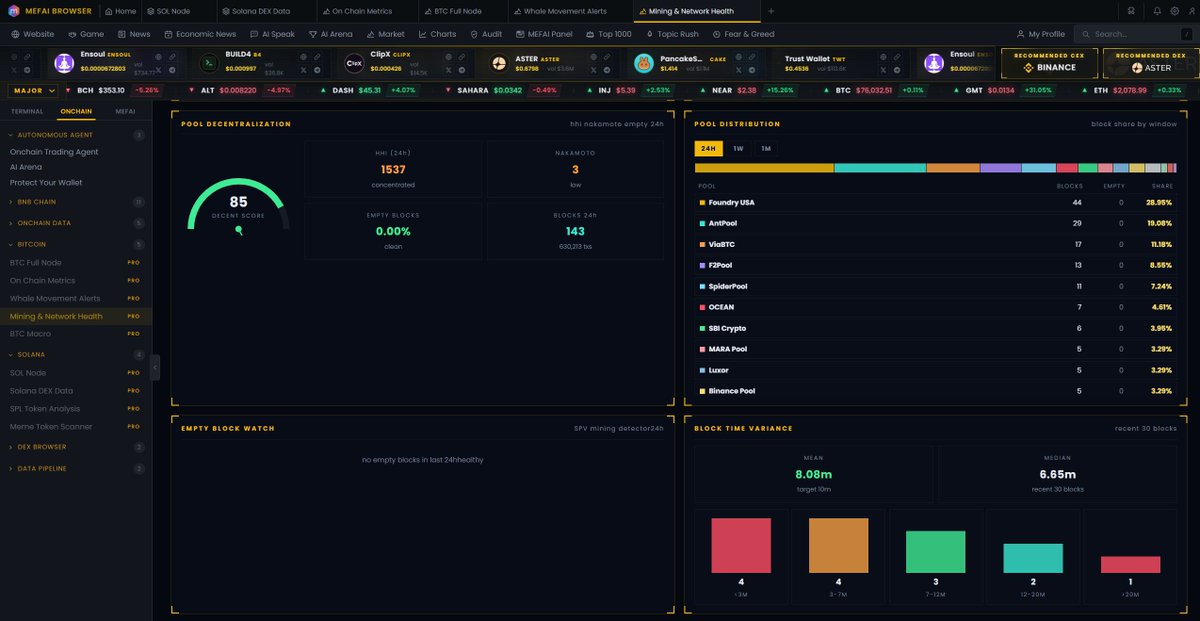Click the AntPool teal distribution bar segment
Viewport: 1200px width, 621px height.
(880, 168)
